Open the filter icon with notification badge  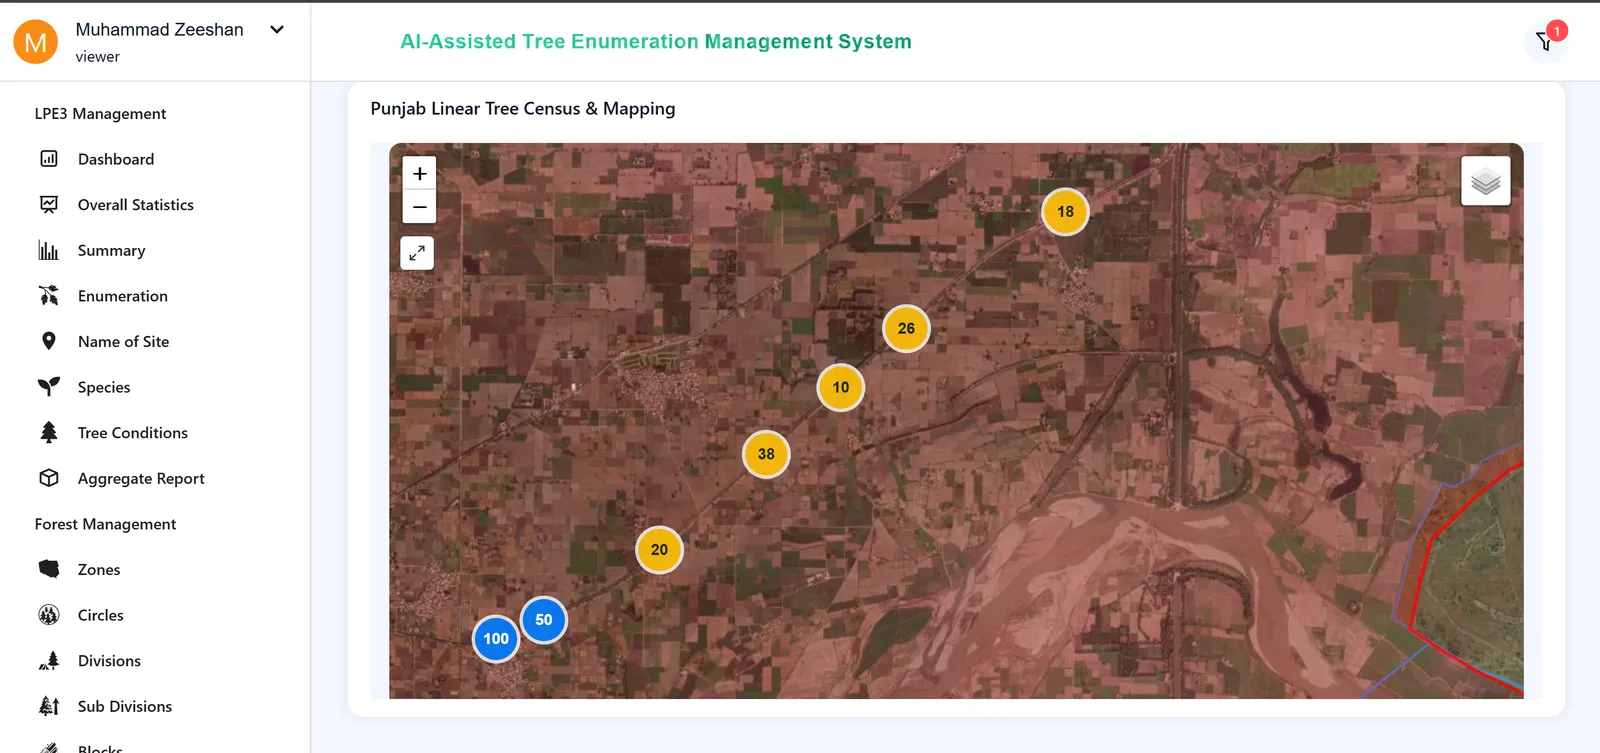tap(1546, 41)
